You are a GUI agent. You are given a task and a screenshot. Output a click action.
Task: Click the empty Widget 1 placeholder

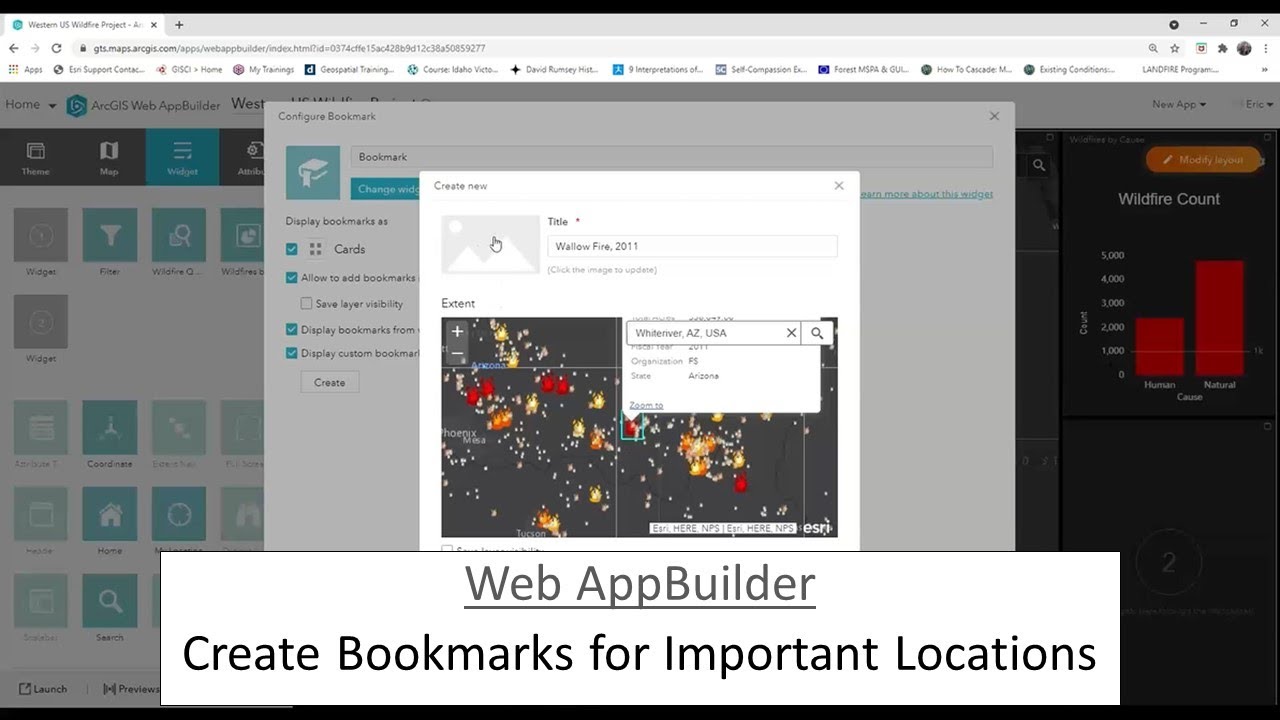pyautogui.click(x=41, y=235)
